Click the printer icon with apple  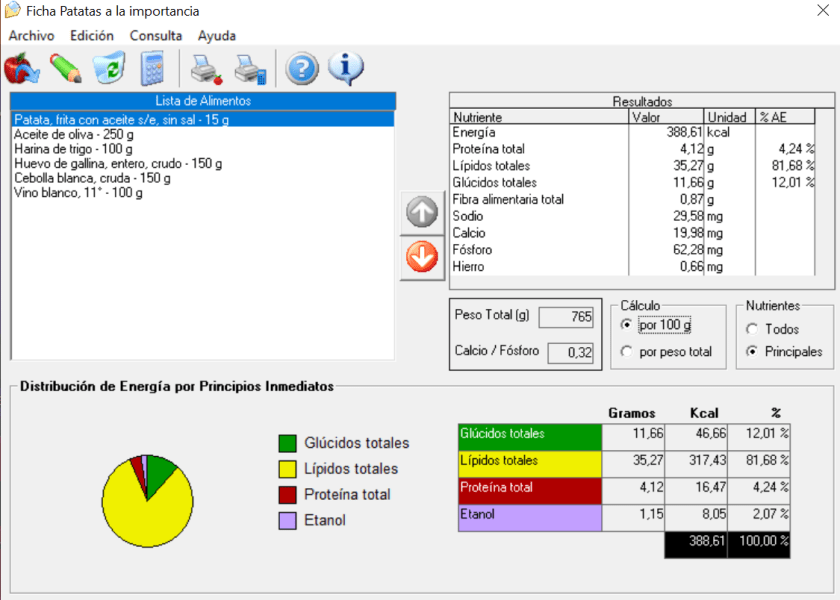click(206, 69)
